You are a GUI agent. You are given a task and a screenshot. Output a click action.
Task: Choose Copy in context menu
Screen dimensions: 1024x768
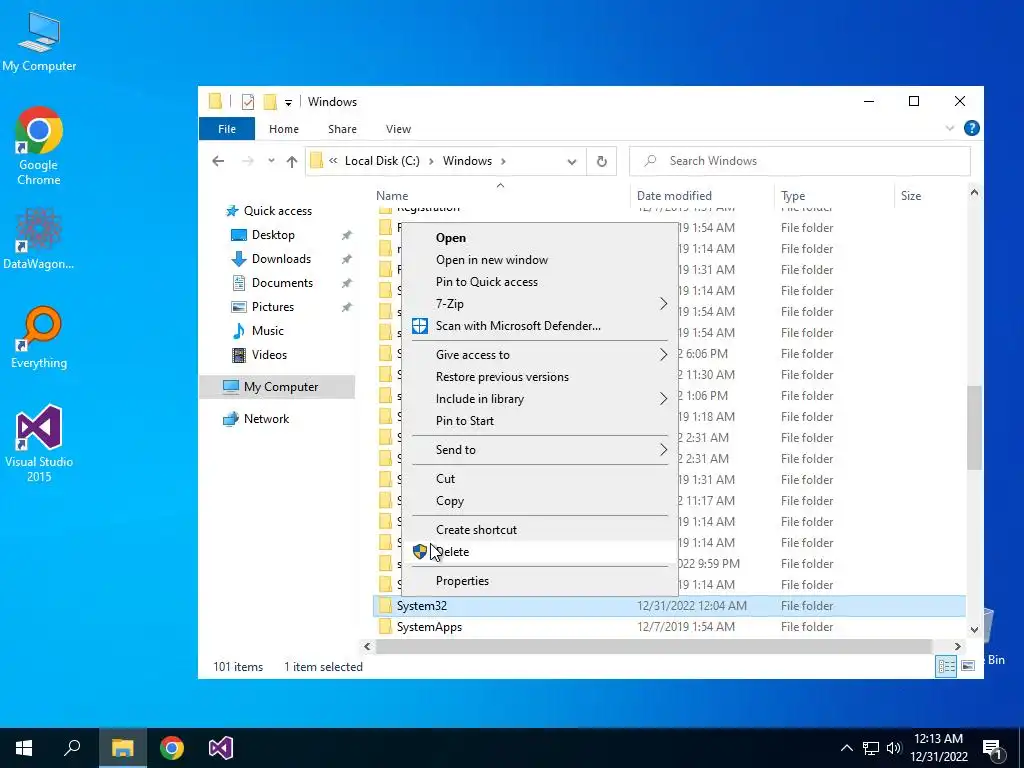pos(540,501)
